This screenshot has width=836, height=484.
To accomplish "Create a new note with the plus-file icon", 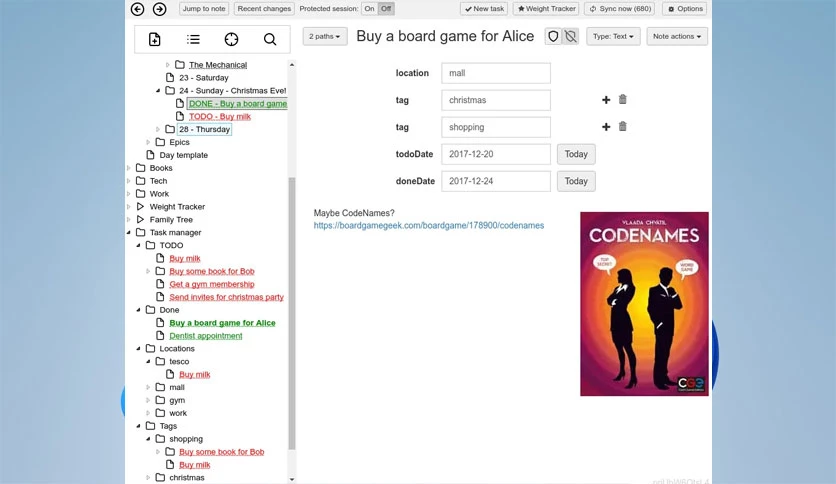I will tap(155, 39).
